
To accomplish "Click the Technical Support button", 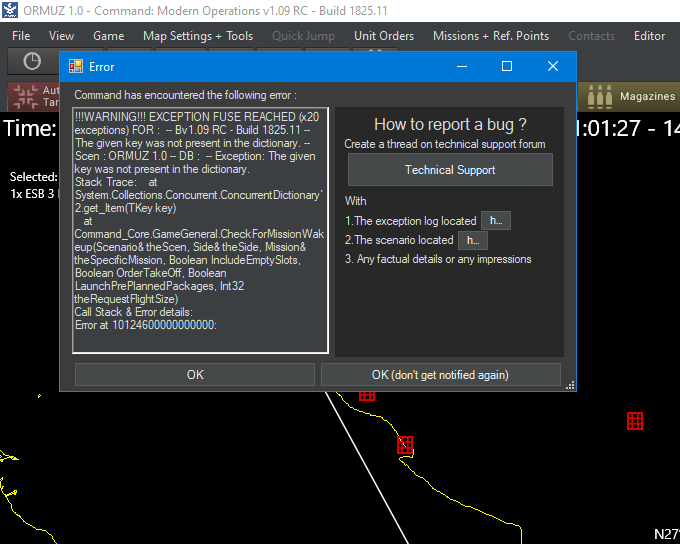I will (450, 170).
